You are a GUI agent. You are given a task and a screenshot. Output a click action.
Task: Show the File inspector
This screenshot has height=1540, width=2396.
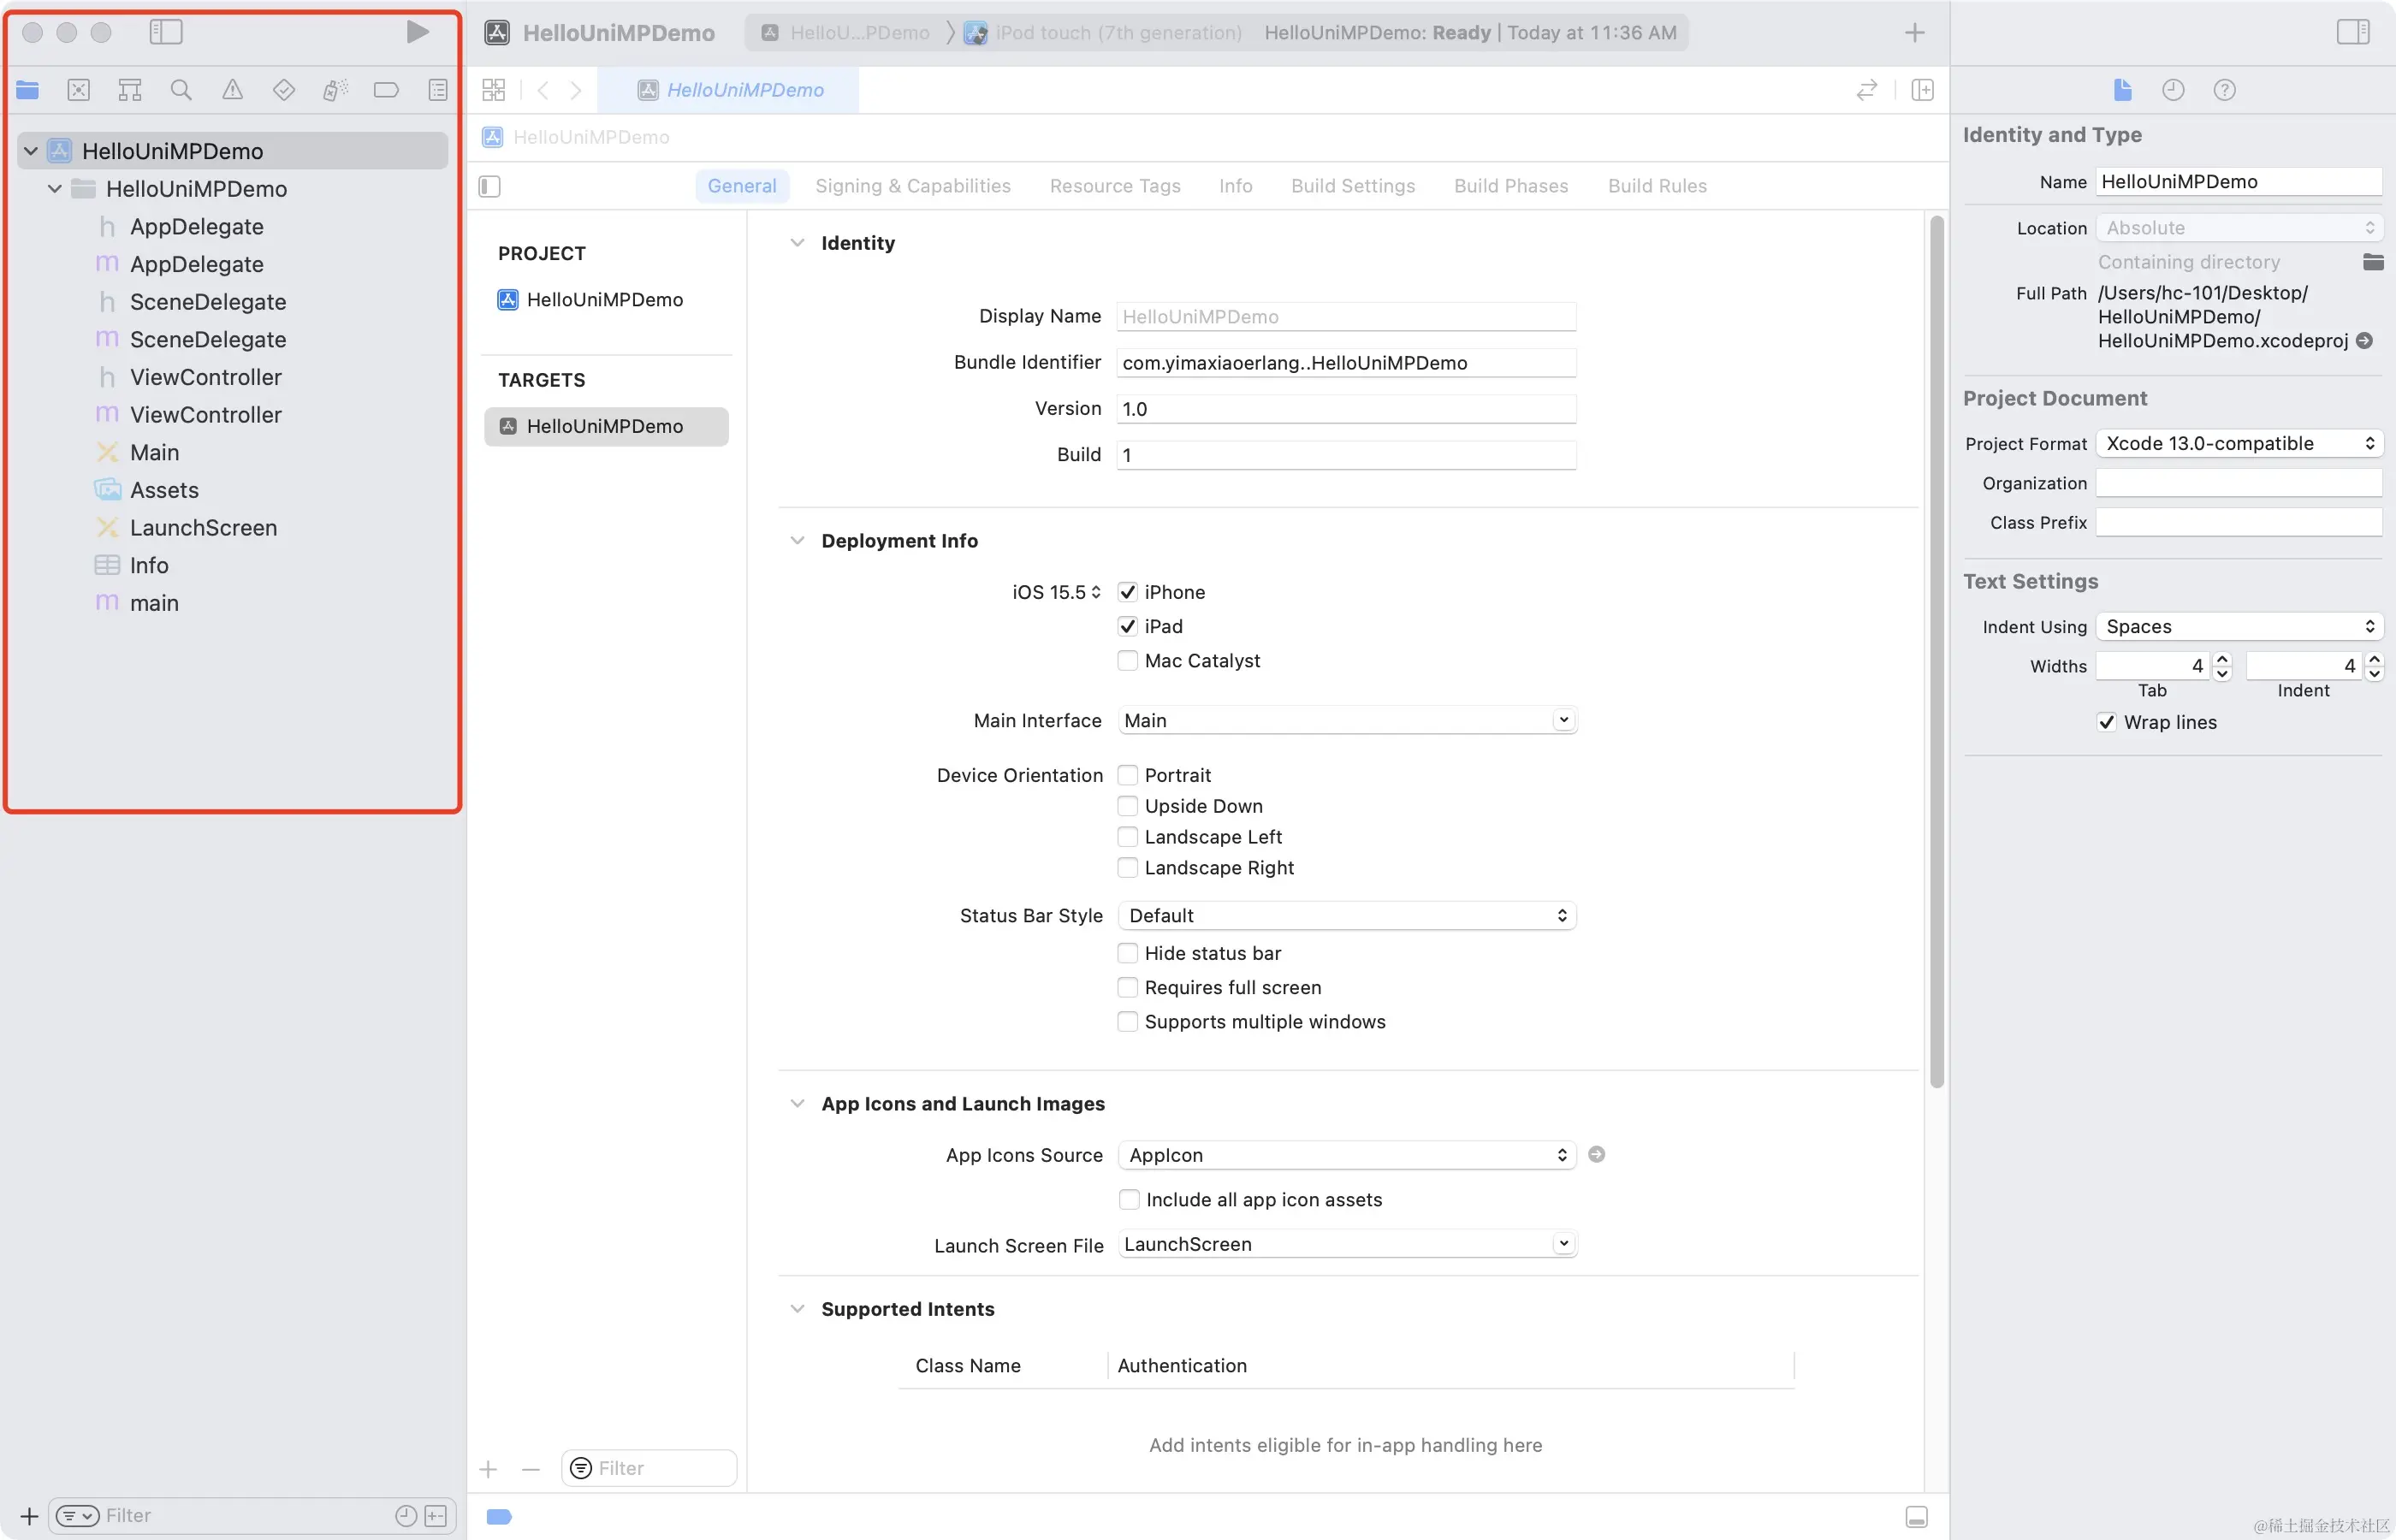click(x=2123, y=90)
